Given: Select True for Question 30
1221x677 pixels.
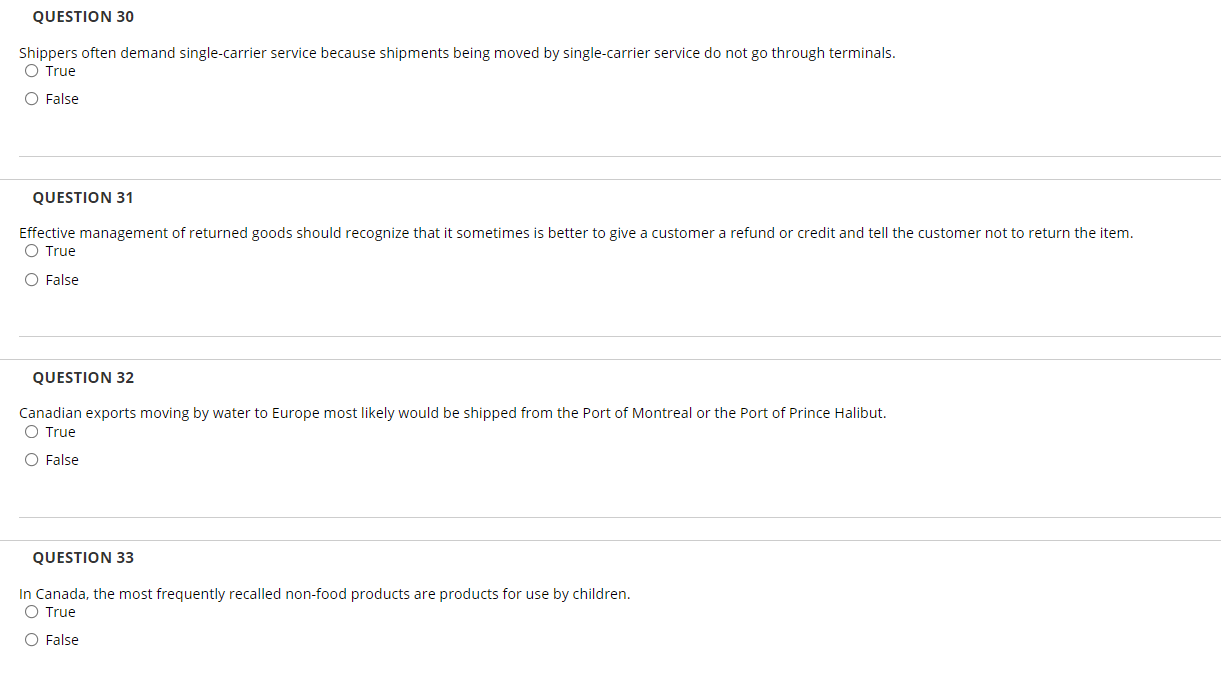Looking at the screenshot, I should pyautogui.click(x=31, y=70).
